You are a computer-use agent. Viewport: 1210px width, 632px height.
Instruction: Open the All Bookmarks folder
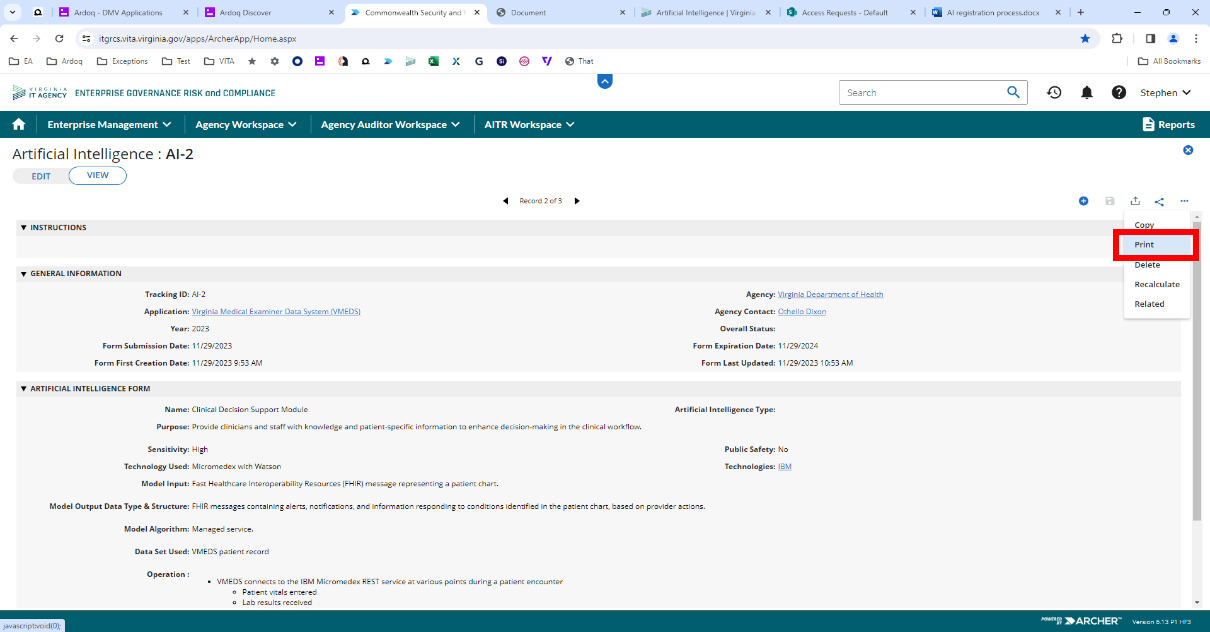(x=1170, y=61)
